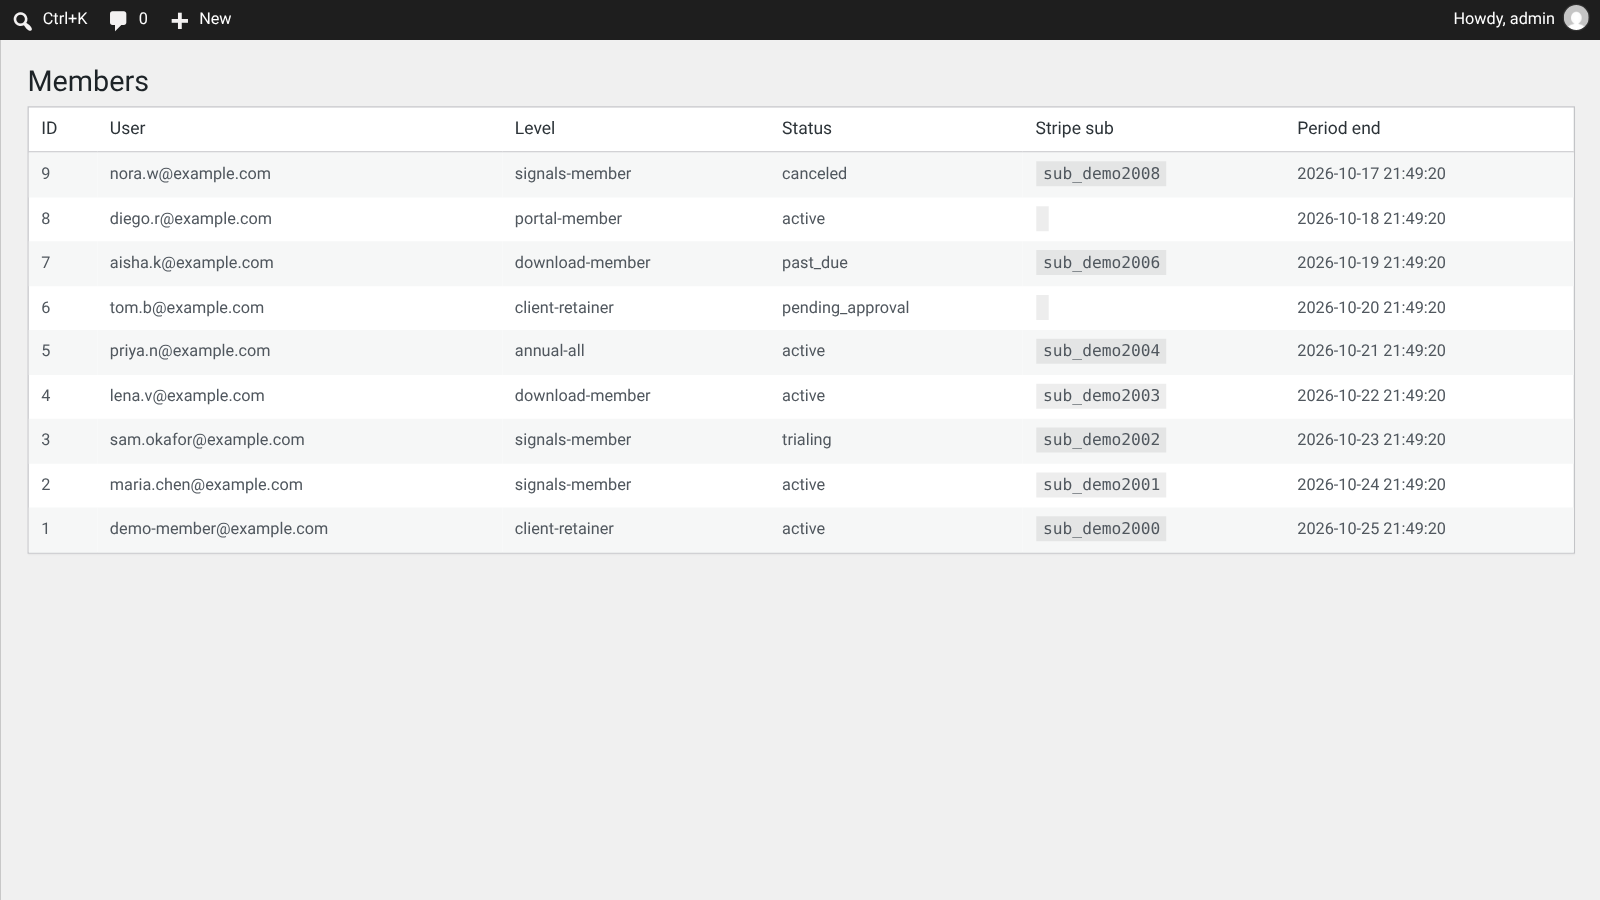
Task: Click period end 2026-10-17 21:49:20
Action: 1371,174
